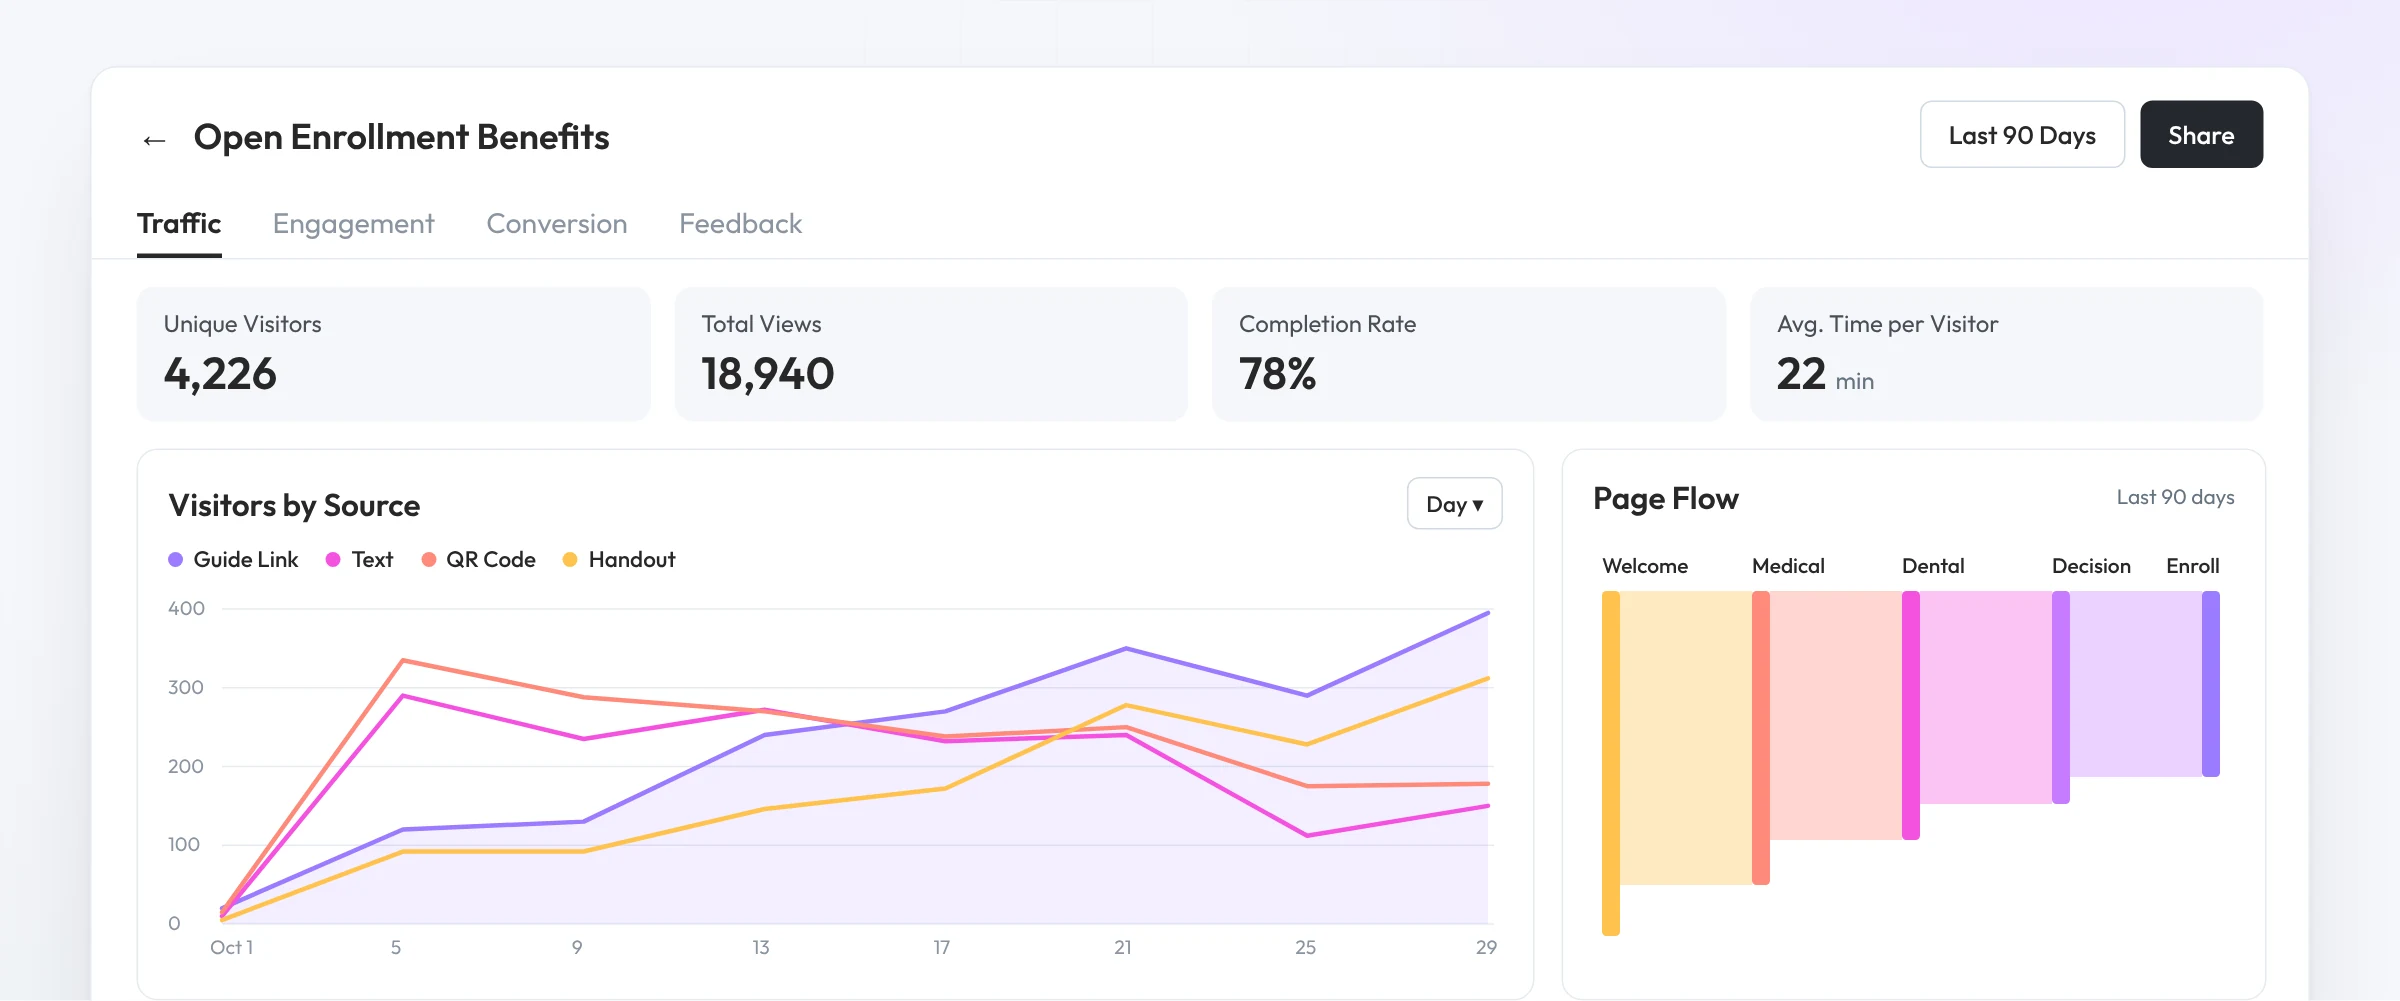Click the Page Flow heading
Viewport: 2400px width, 1001px height.
tap(1666, 498)
